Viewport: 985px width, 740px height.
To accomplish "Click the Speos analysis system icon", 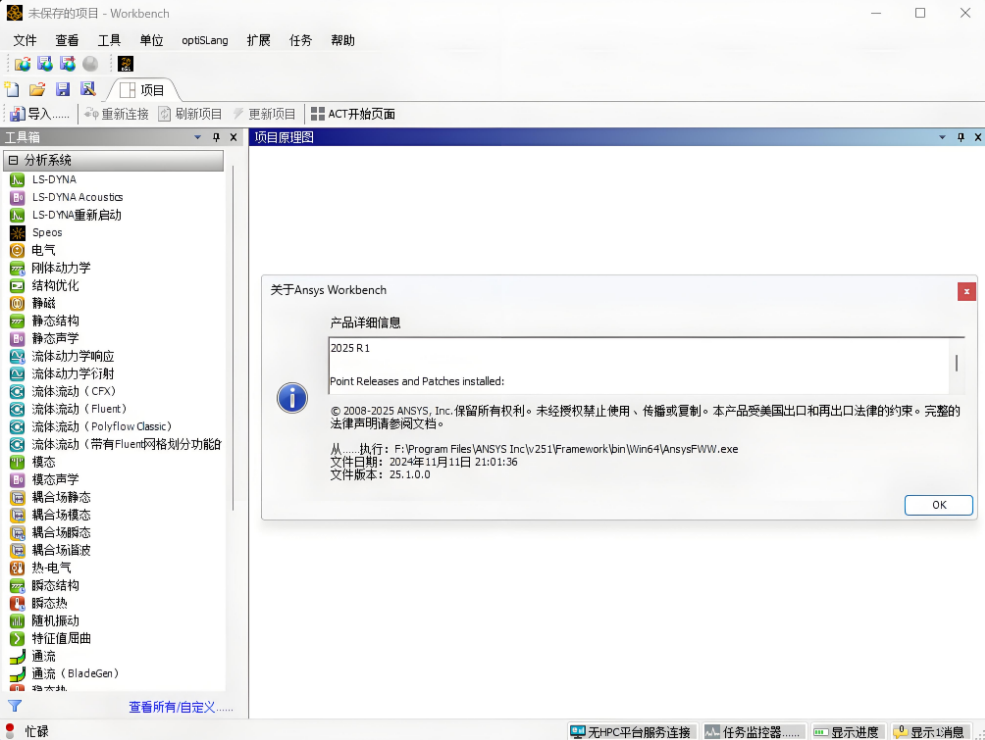I will pos(17,232).
